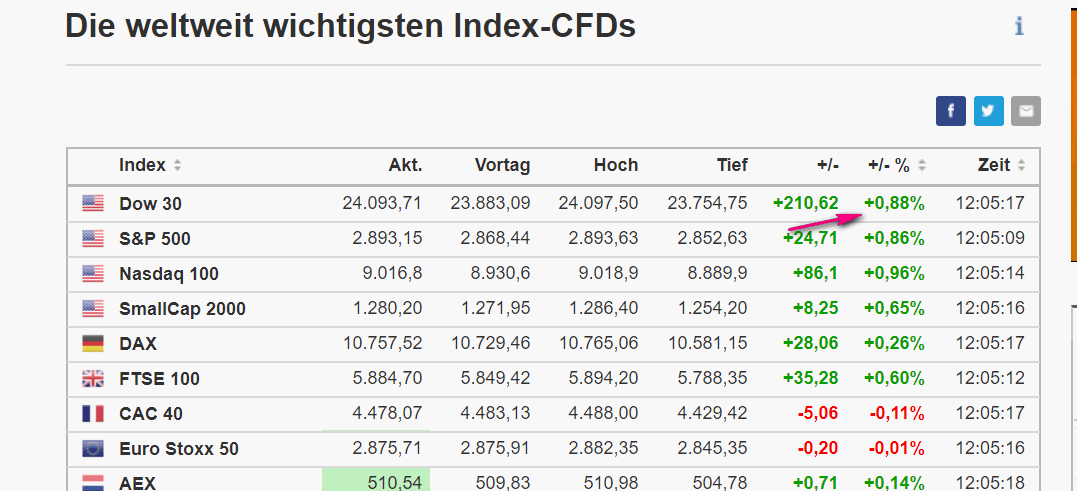This screenshot has height=491, width=1077.
Task: Click the US flag next to Dow 30
Action: pos(93,204)
